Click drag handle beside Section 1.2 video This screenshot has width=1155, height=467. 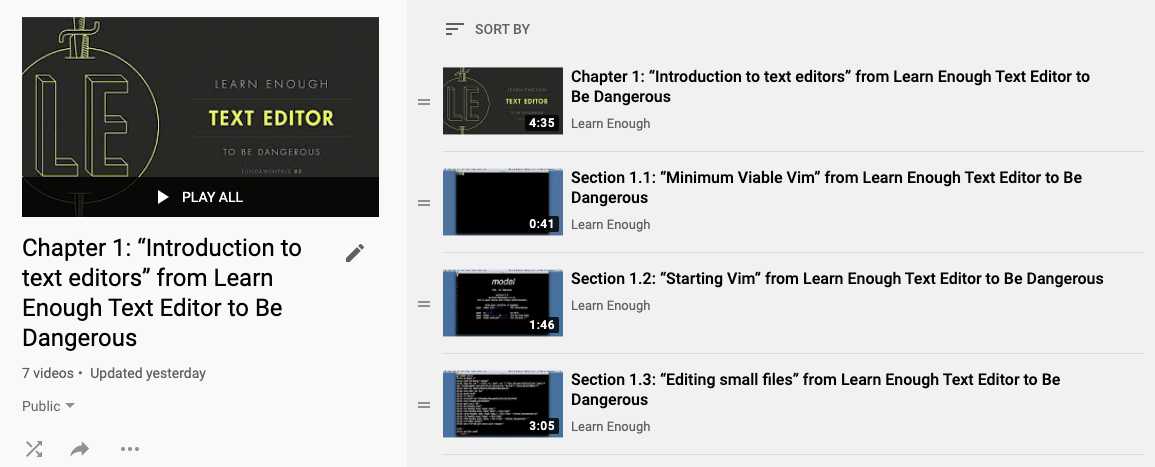[x=423, y=304]
